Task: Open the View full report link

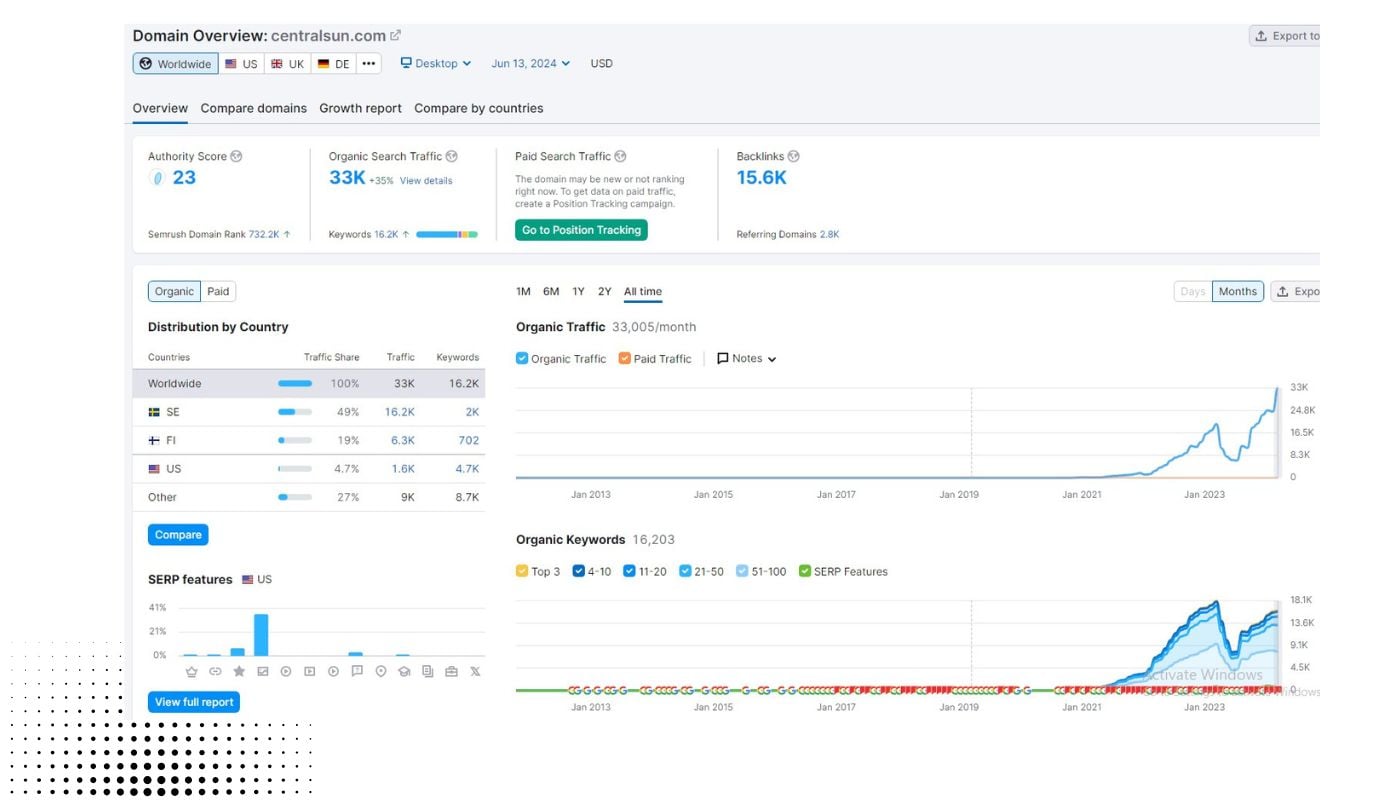Action: pos(193,701)
